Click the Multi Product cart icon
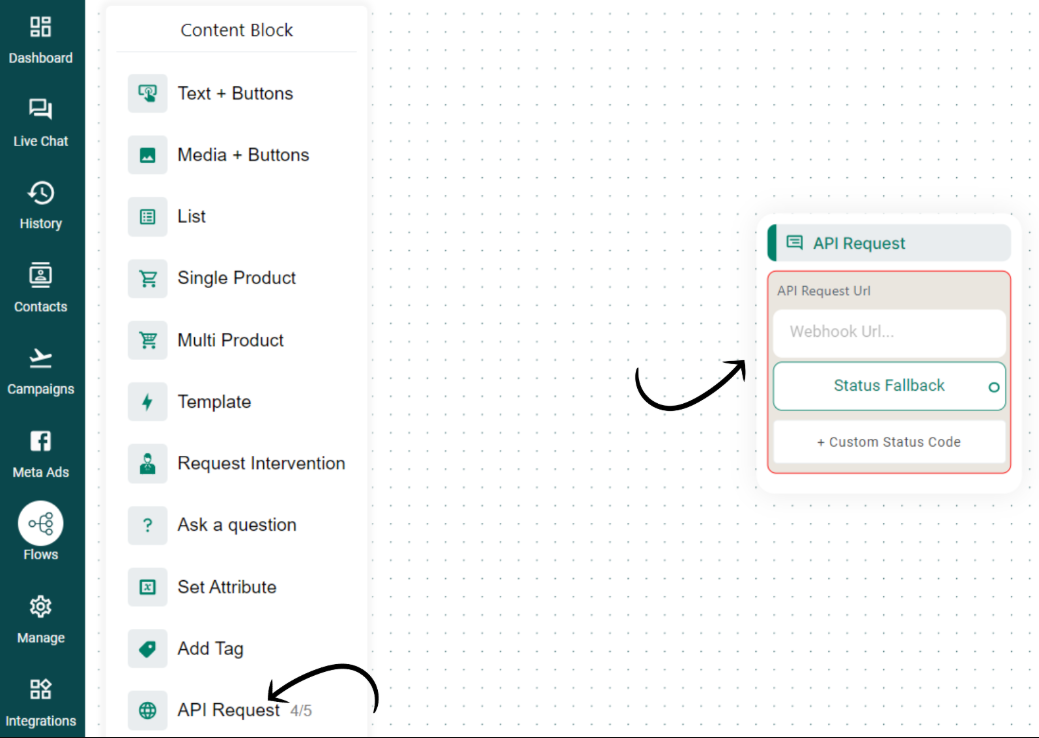 (148, 340)
